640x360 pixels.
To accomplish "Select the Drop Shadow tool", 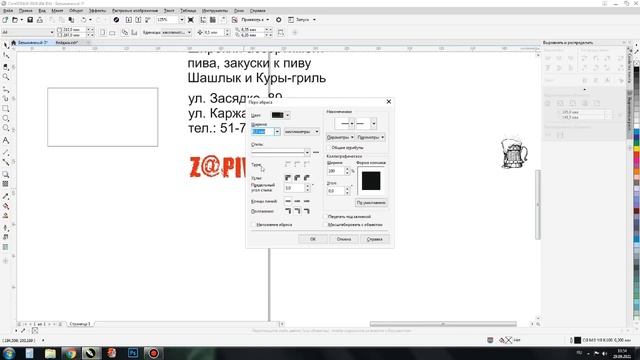I will pos(6,174).
